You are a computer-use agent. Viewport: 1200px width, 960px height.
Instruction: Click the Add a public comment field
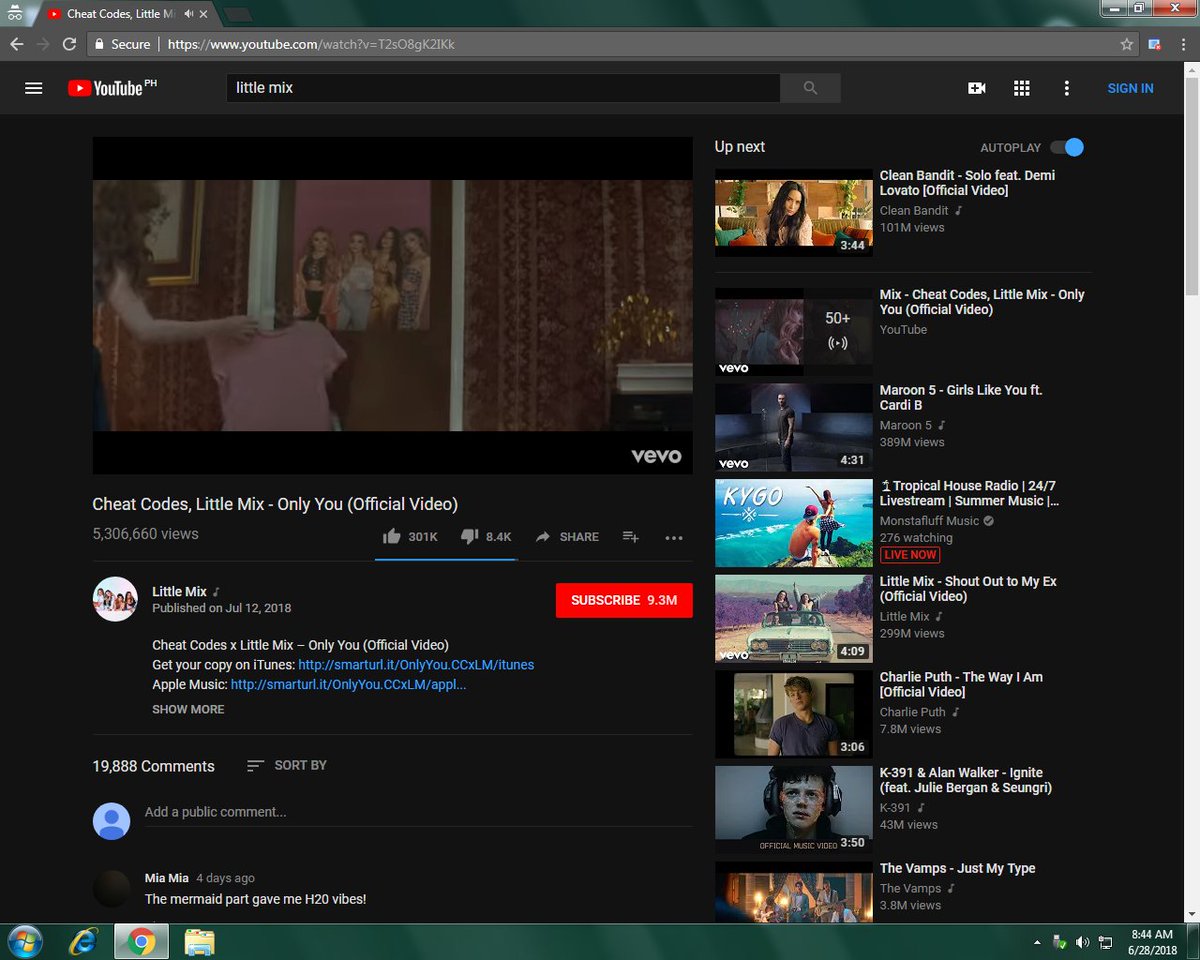418,812
